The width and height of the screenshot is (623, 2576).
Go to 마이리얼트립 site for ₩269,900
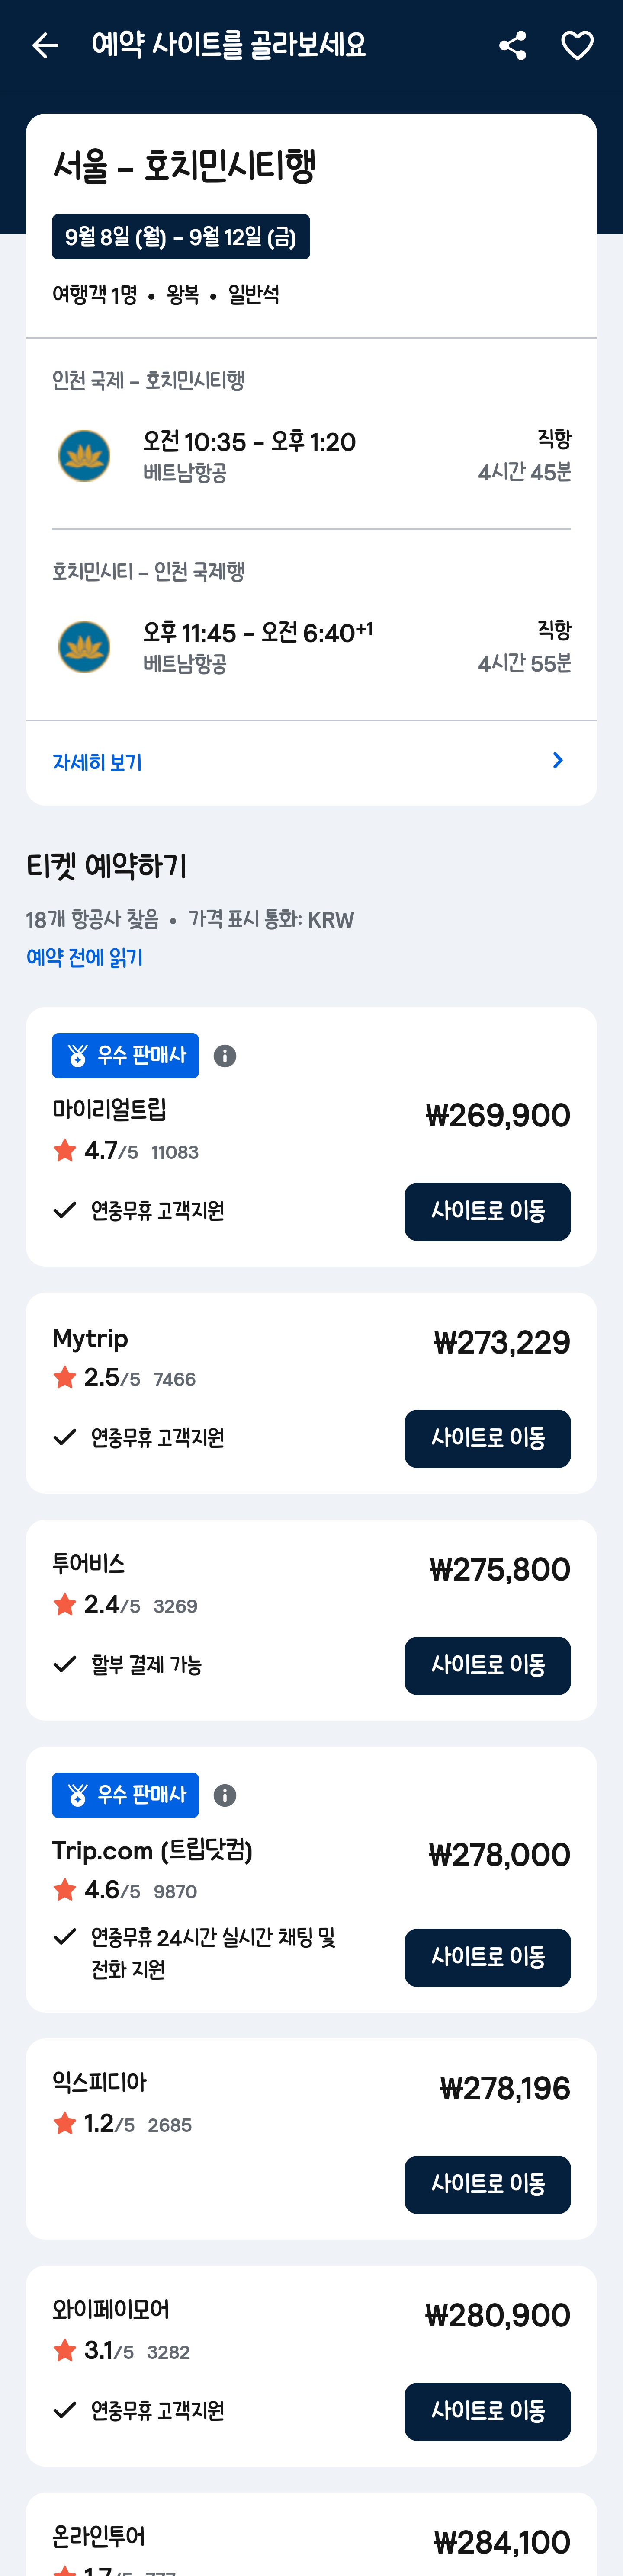(487, 1211)
